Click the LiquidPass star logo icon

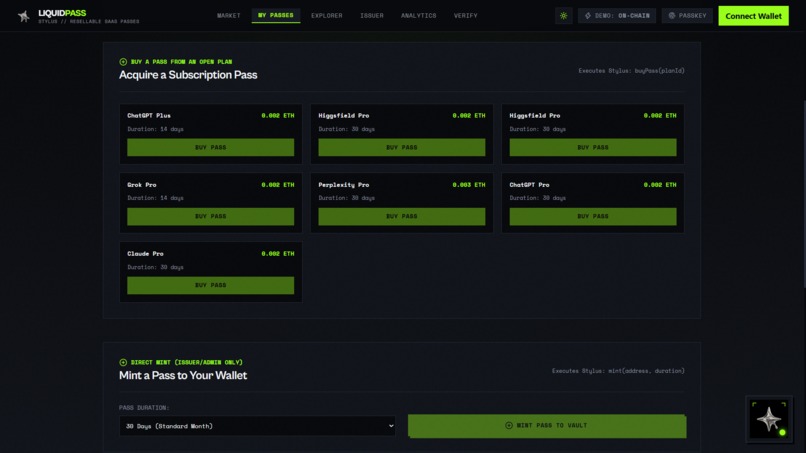[24, 16]
